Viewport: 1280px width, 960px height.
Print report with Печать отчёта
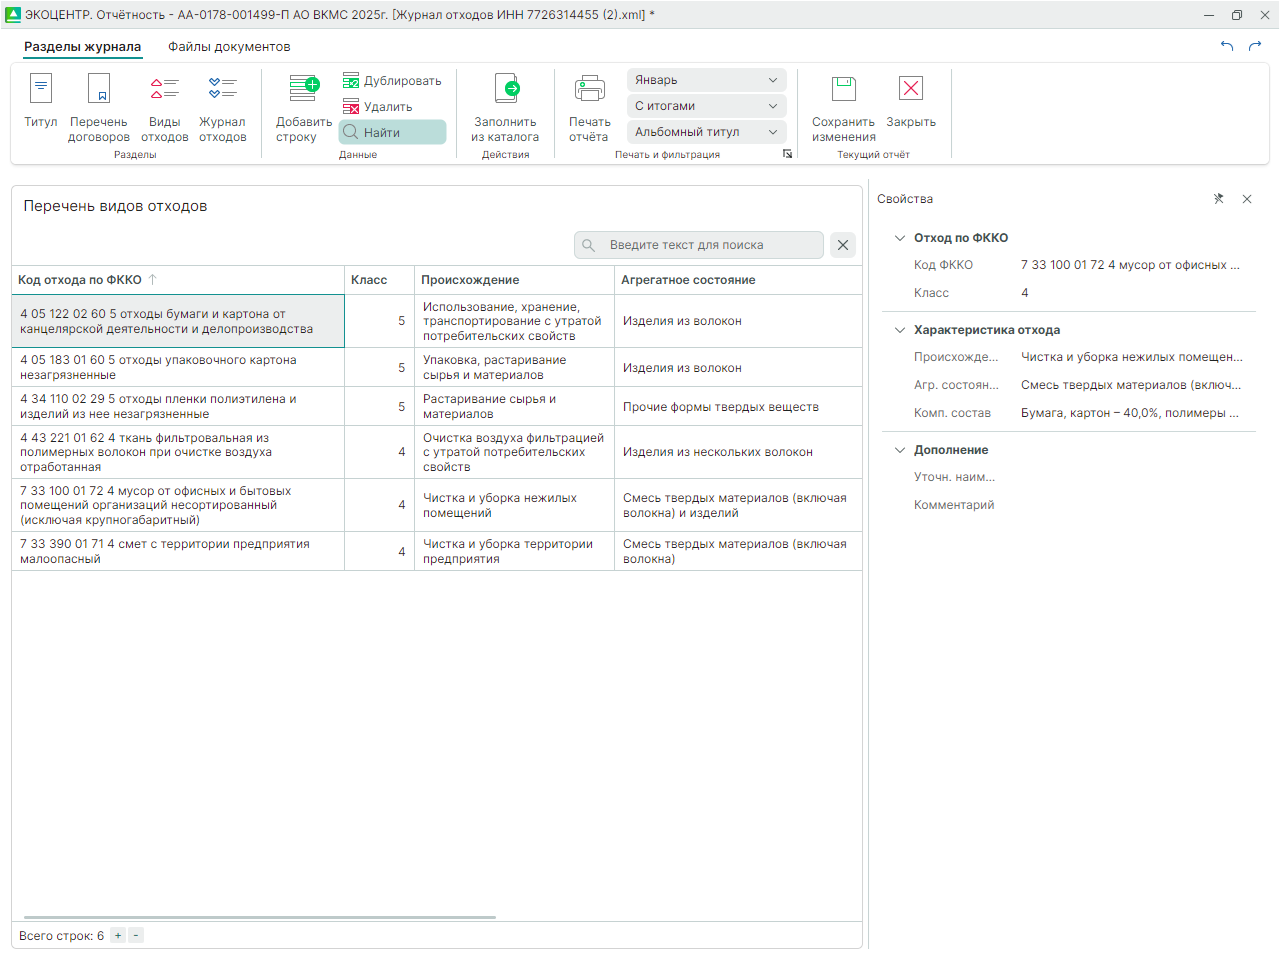coord(589,108)
